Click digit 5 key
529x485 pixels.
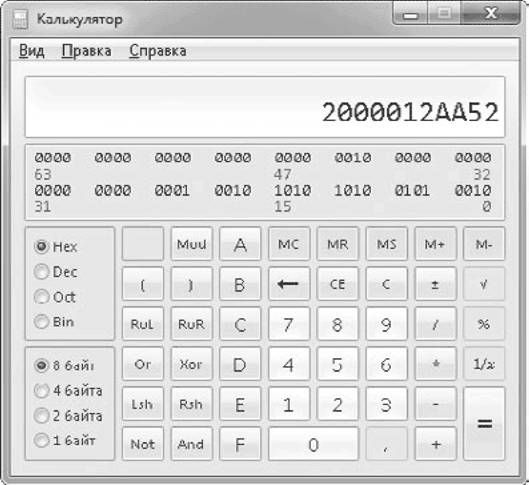[x=338, y=364]
